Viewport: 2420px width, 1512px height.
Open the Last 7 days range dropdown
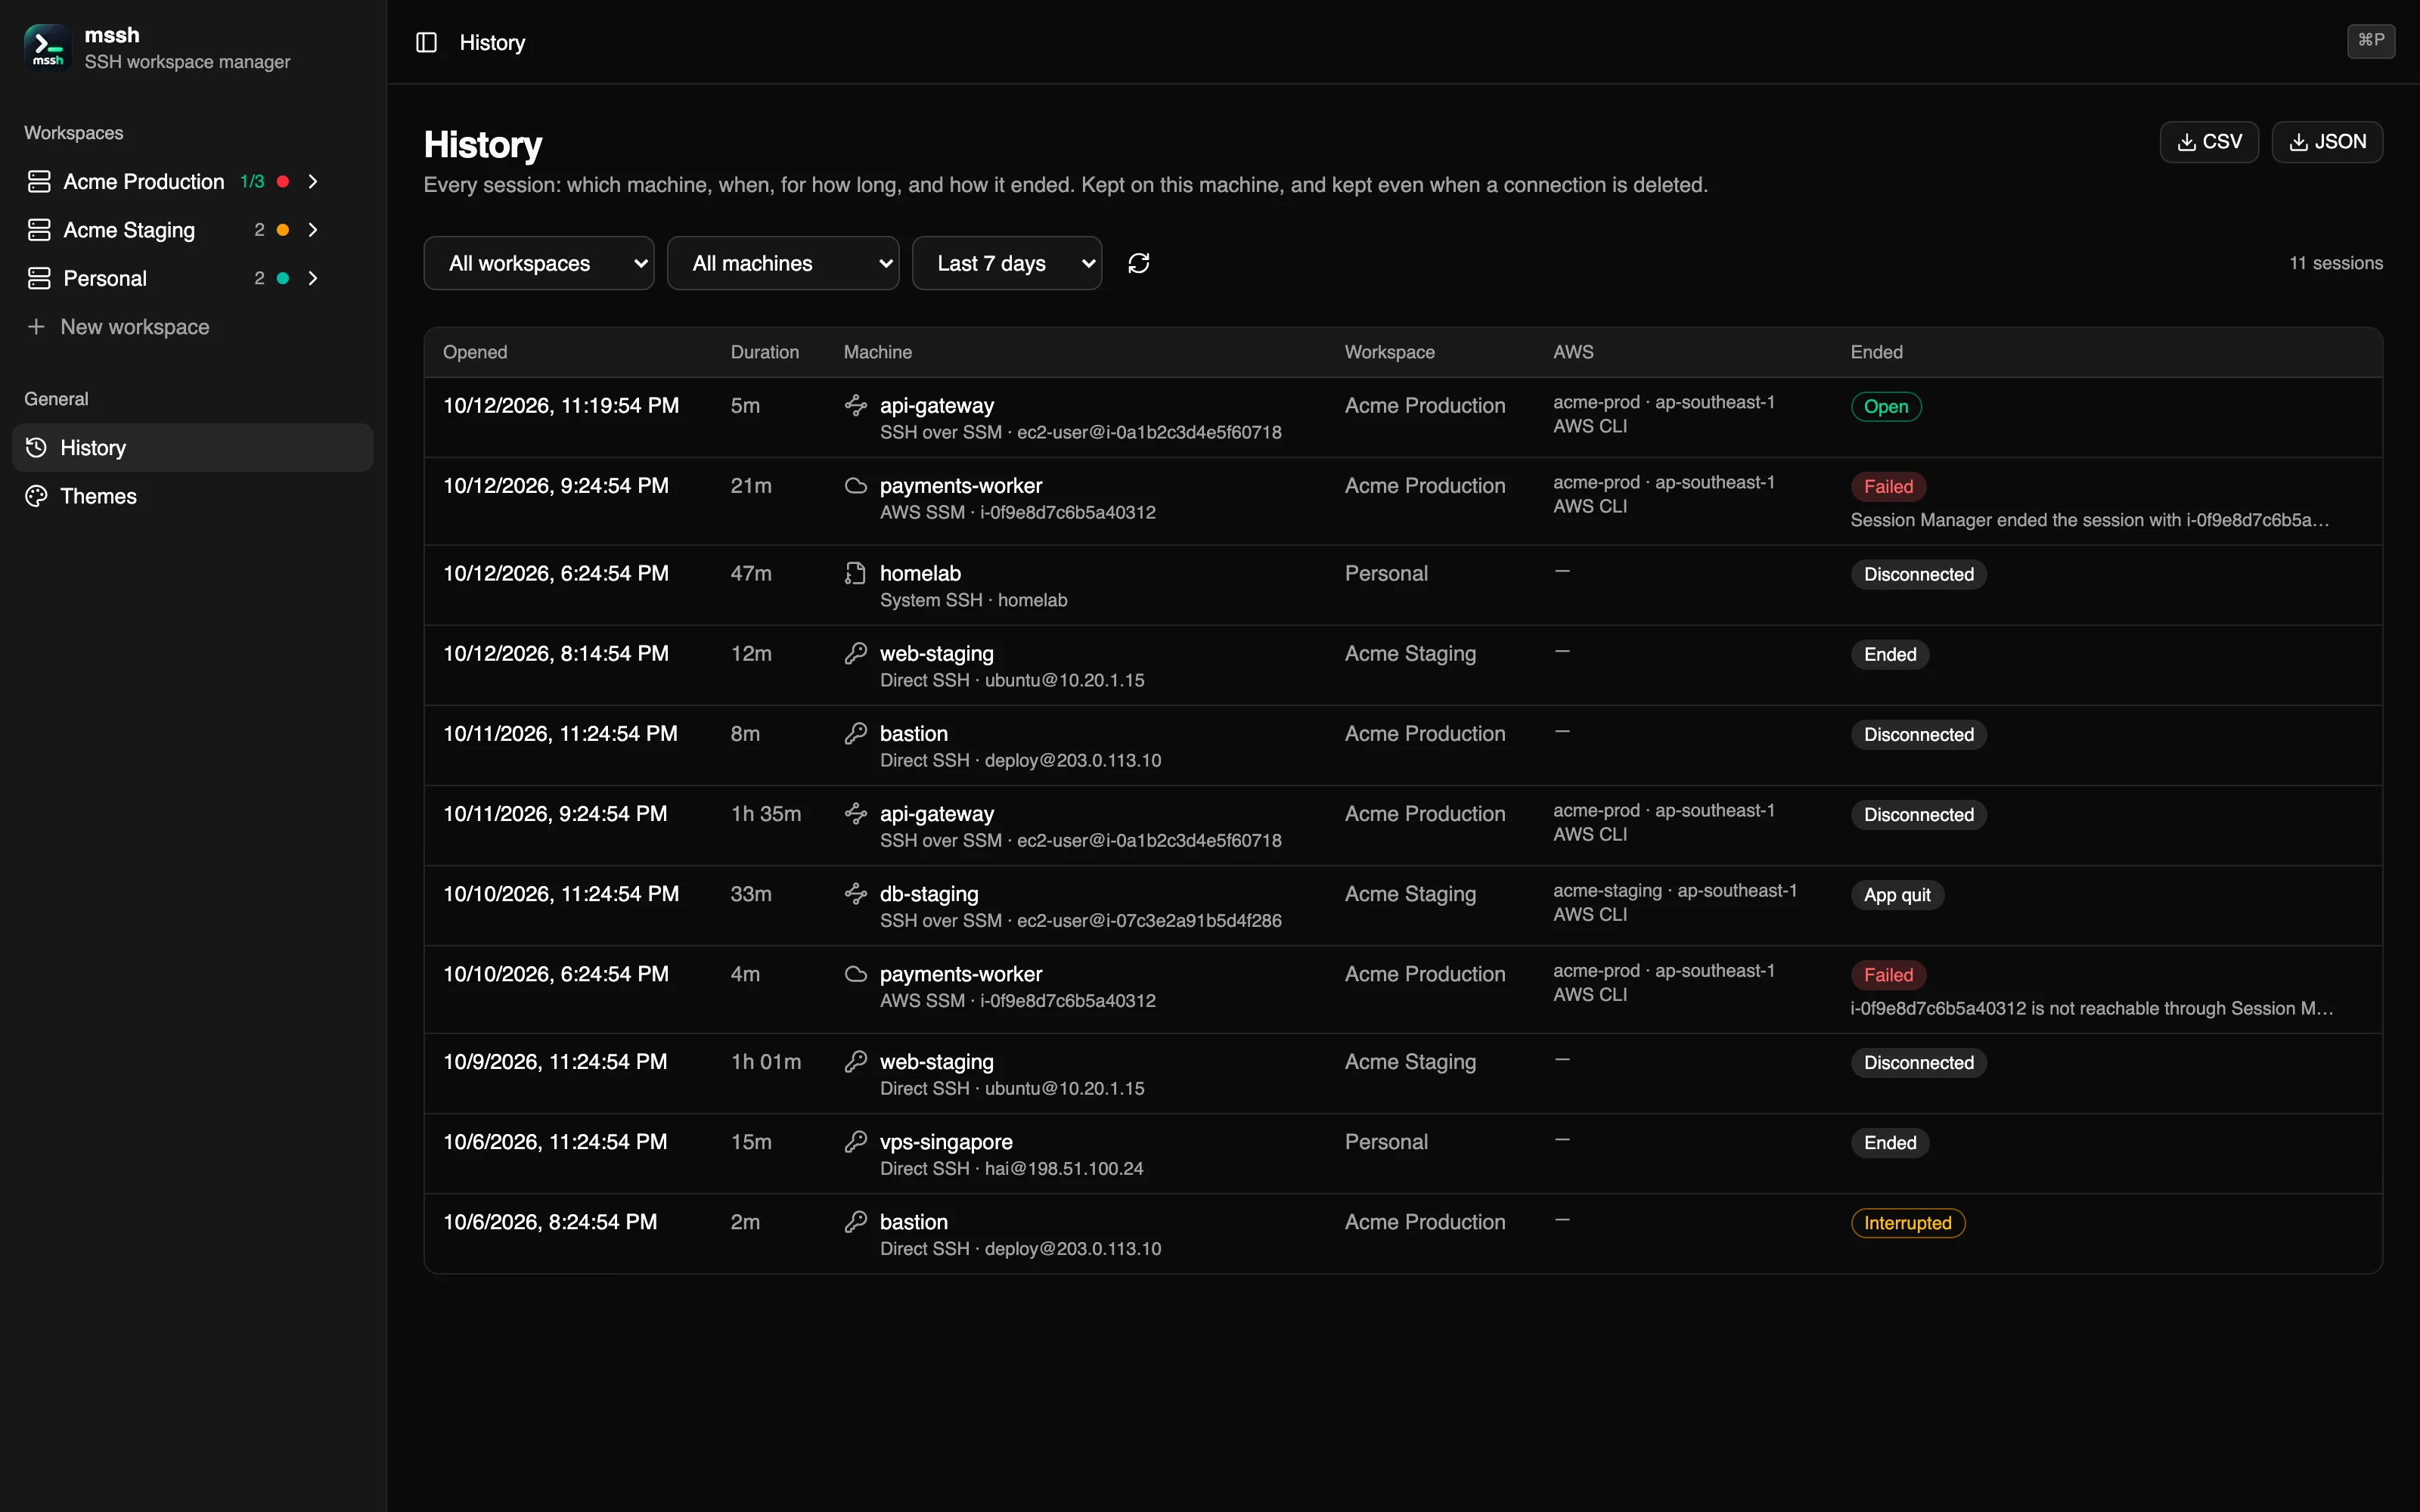(1007, 263)
